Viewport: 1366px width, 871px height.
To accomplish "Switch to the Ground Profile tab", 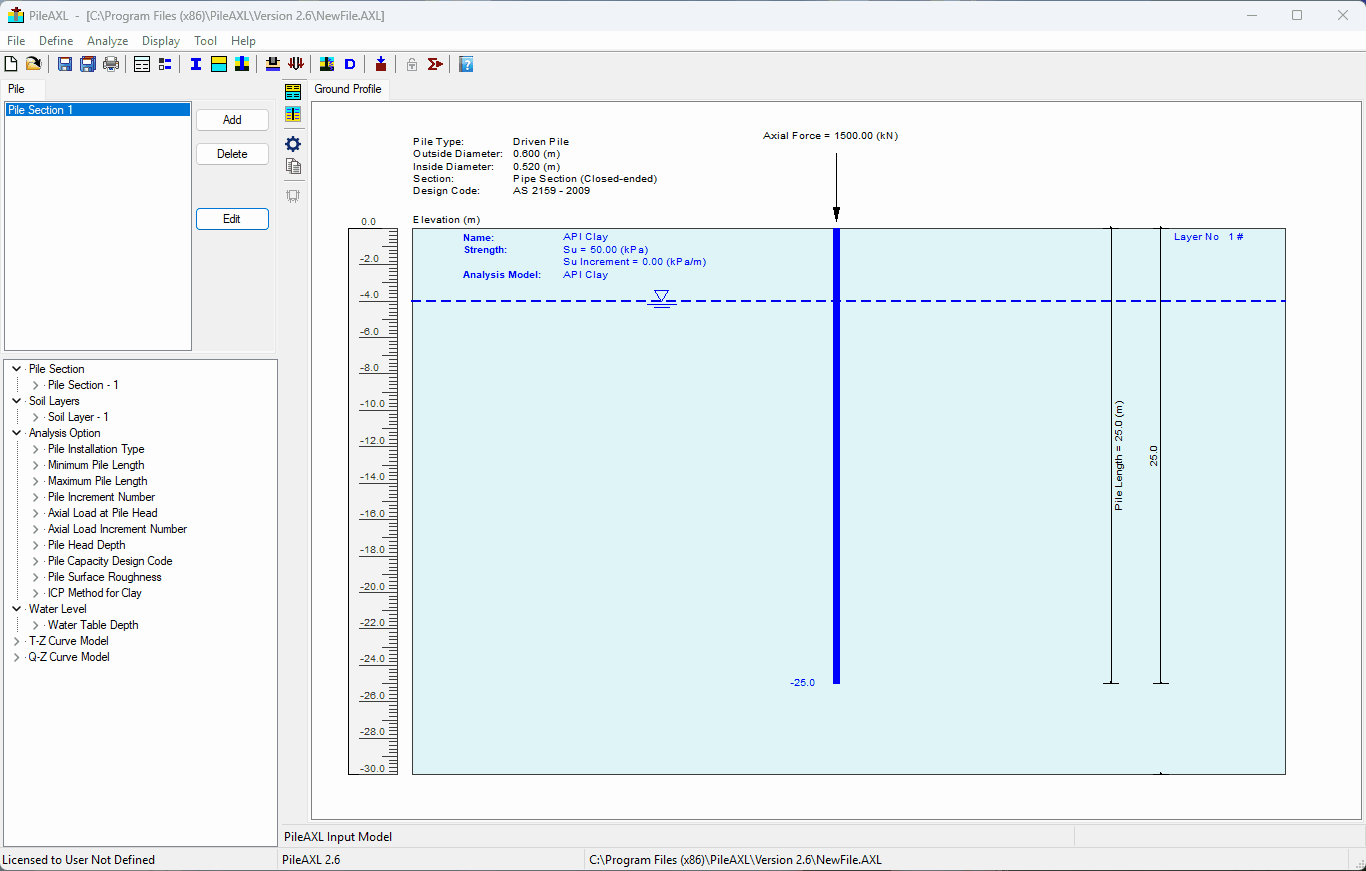I will point(347,89).
